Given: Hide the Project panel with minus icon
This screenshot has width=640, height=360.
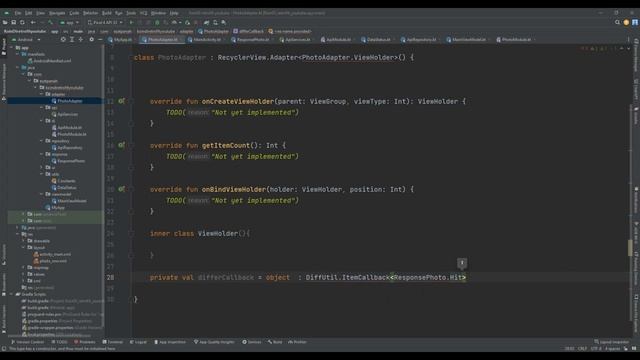Looking at the screenshot, I should [x=100, y=40].
